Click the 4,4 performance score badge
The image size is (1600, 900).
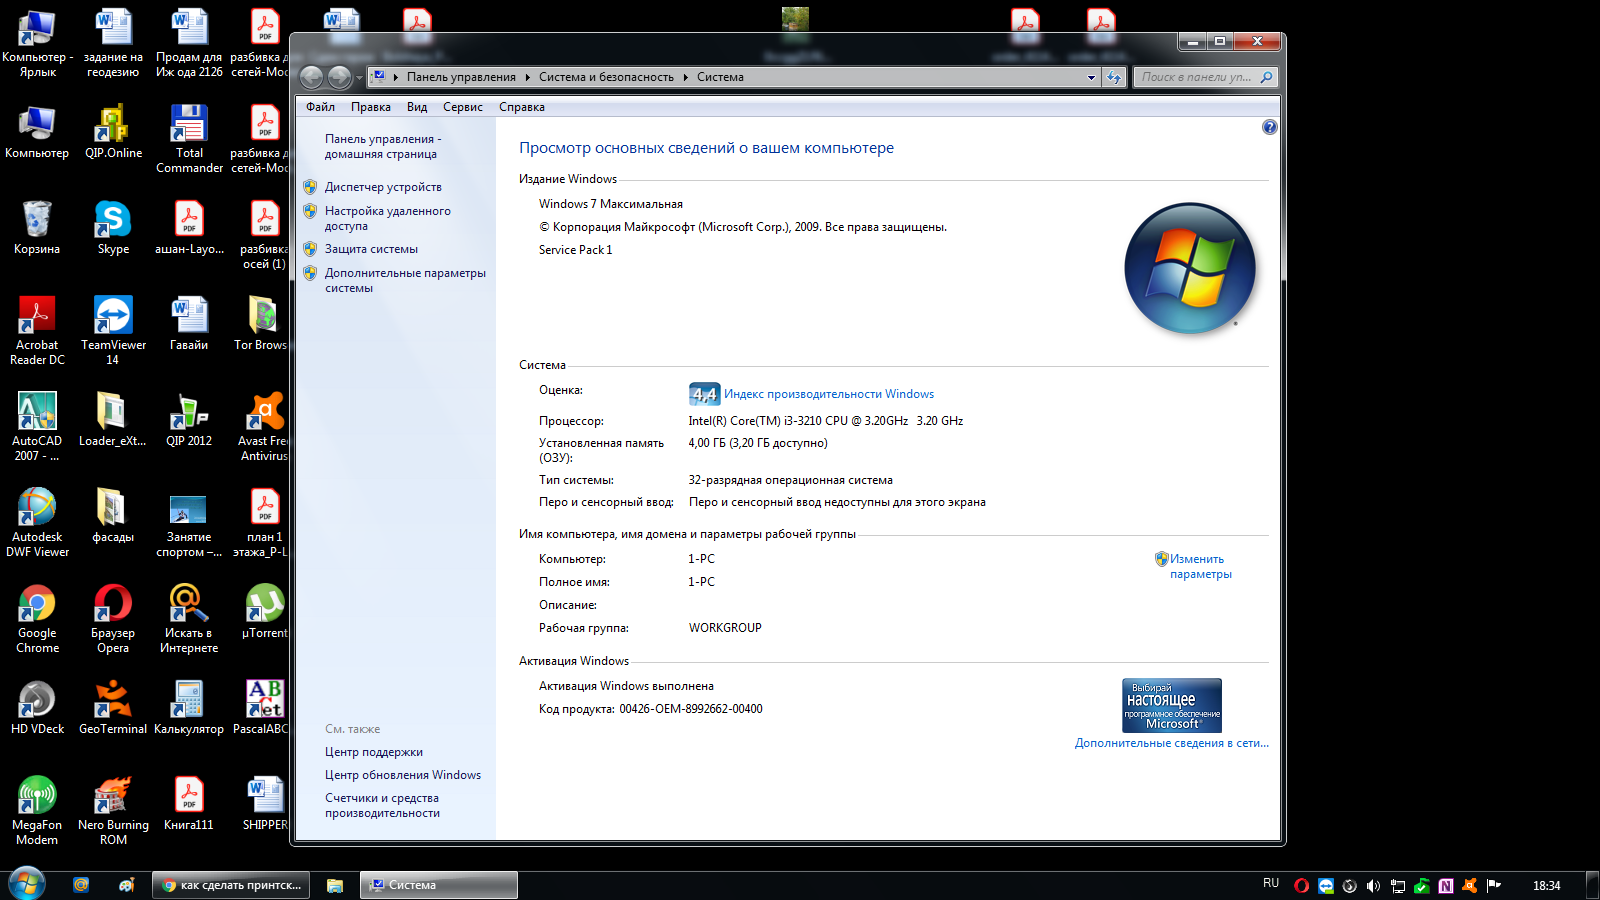tap(704, 394)
